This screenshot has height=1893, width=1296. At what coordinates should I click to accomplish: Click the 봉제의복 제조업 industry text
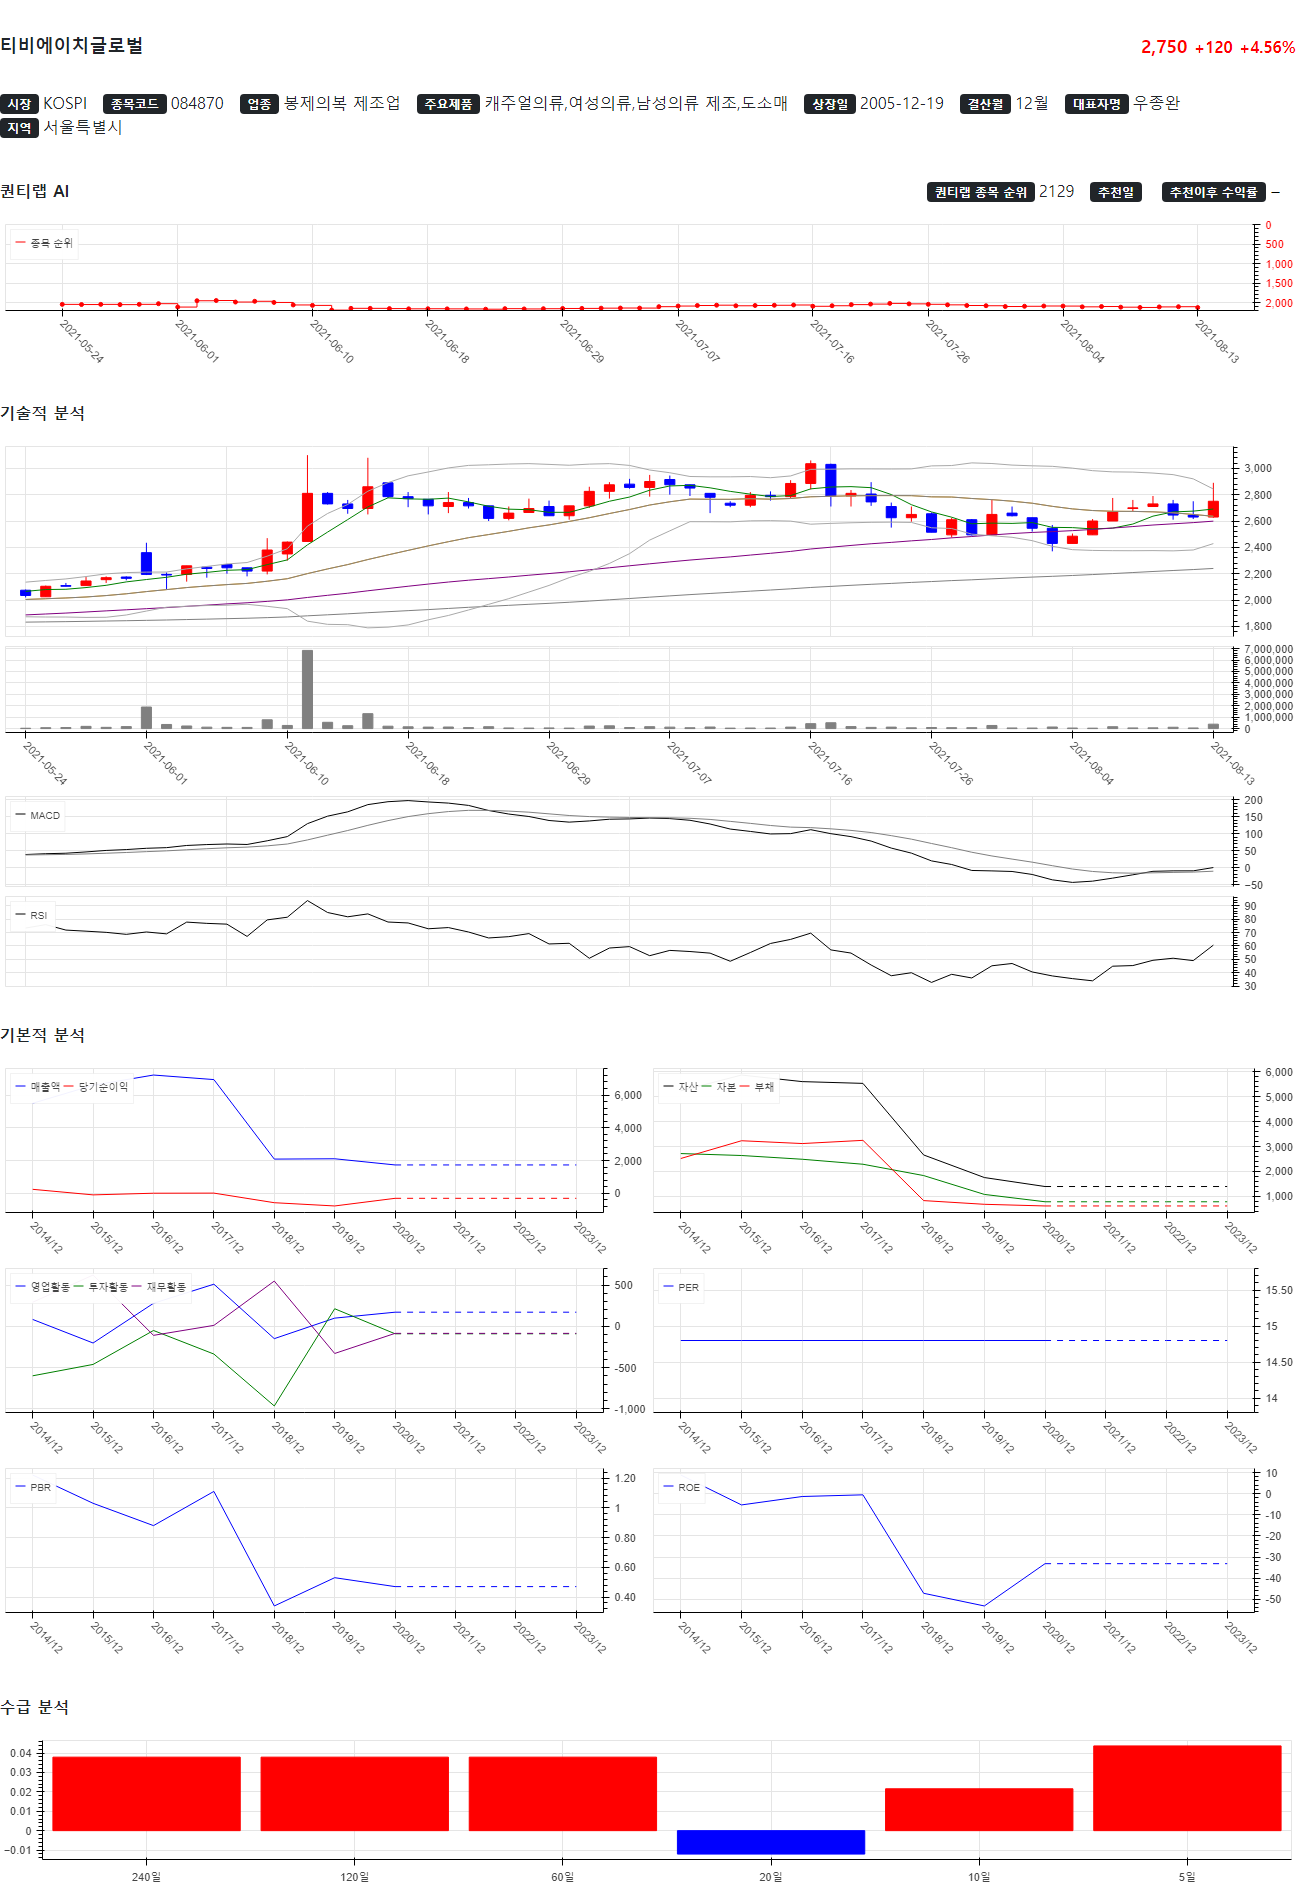click(342, 104)
